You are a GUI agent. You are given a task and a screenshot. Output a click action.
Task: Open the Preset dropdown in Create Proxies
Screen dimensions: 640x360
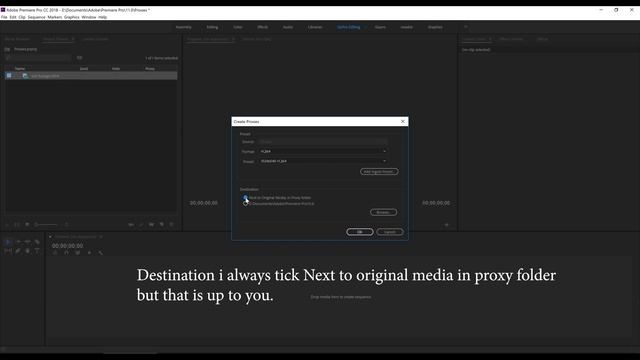tap(322, 161)
